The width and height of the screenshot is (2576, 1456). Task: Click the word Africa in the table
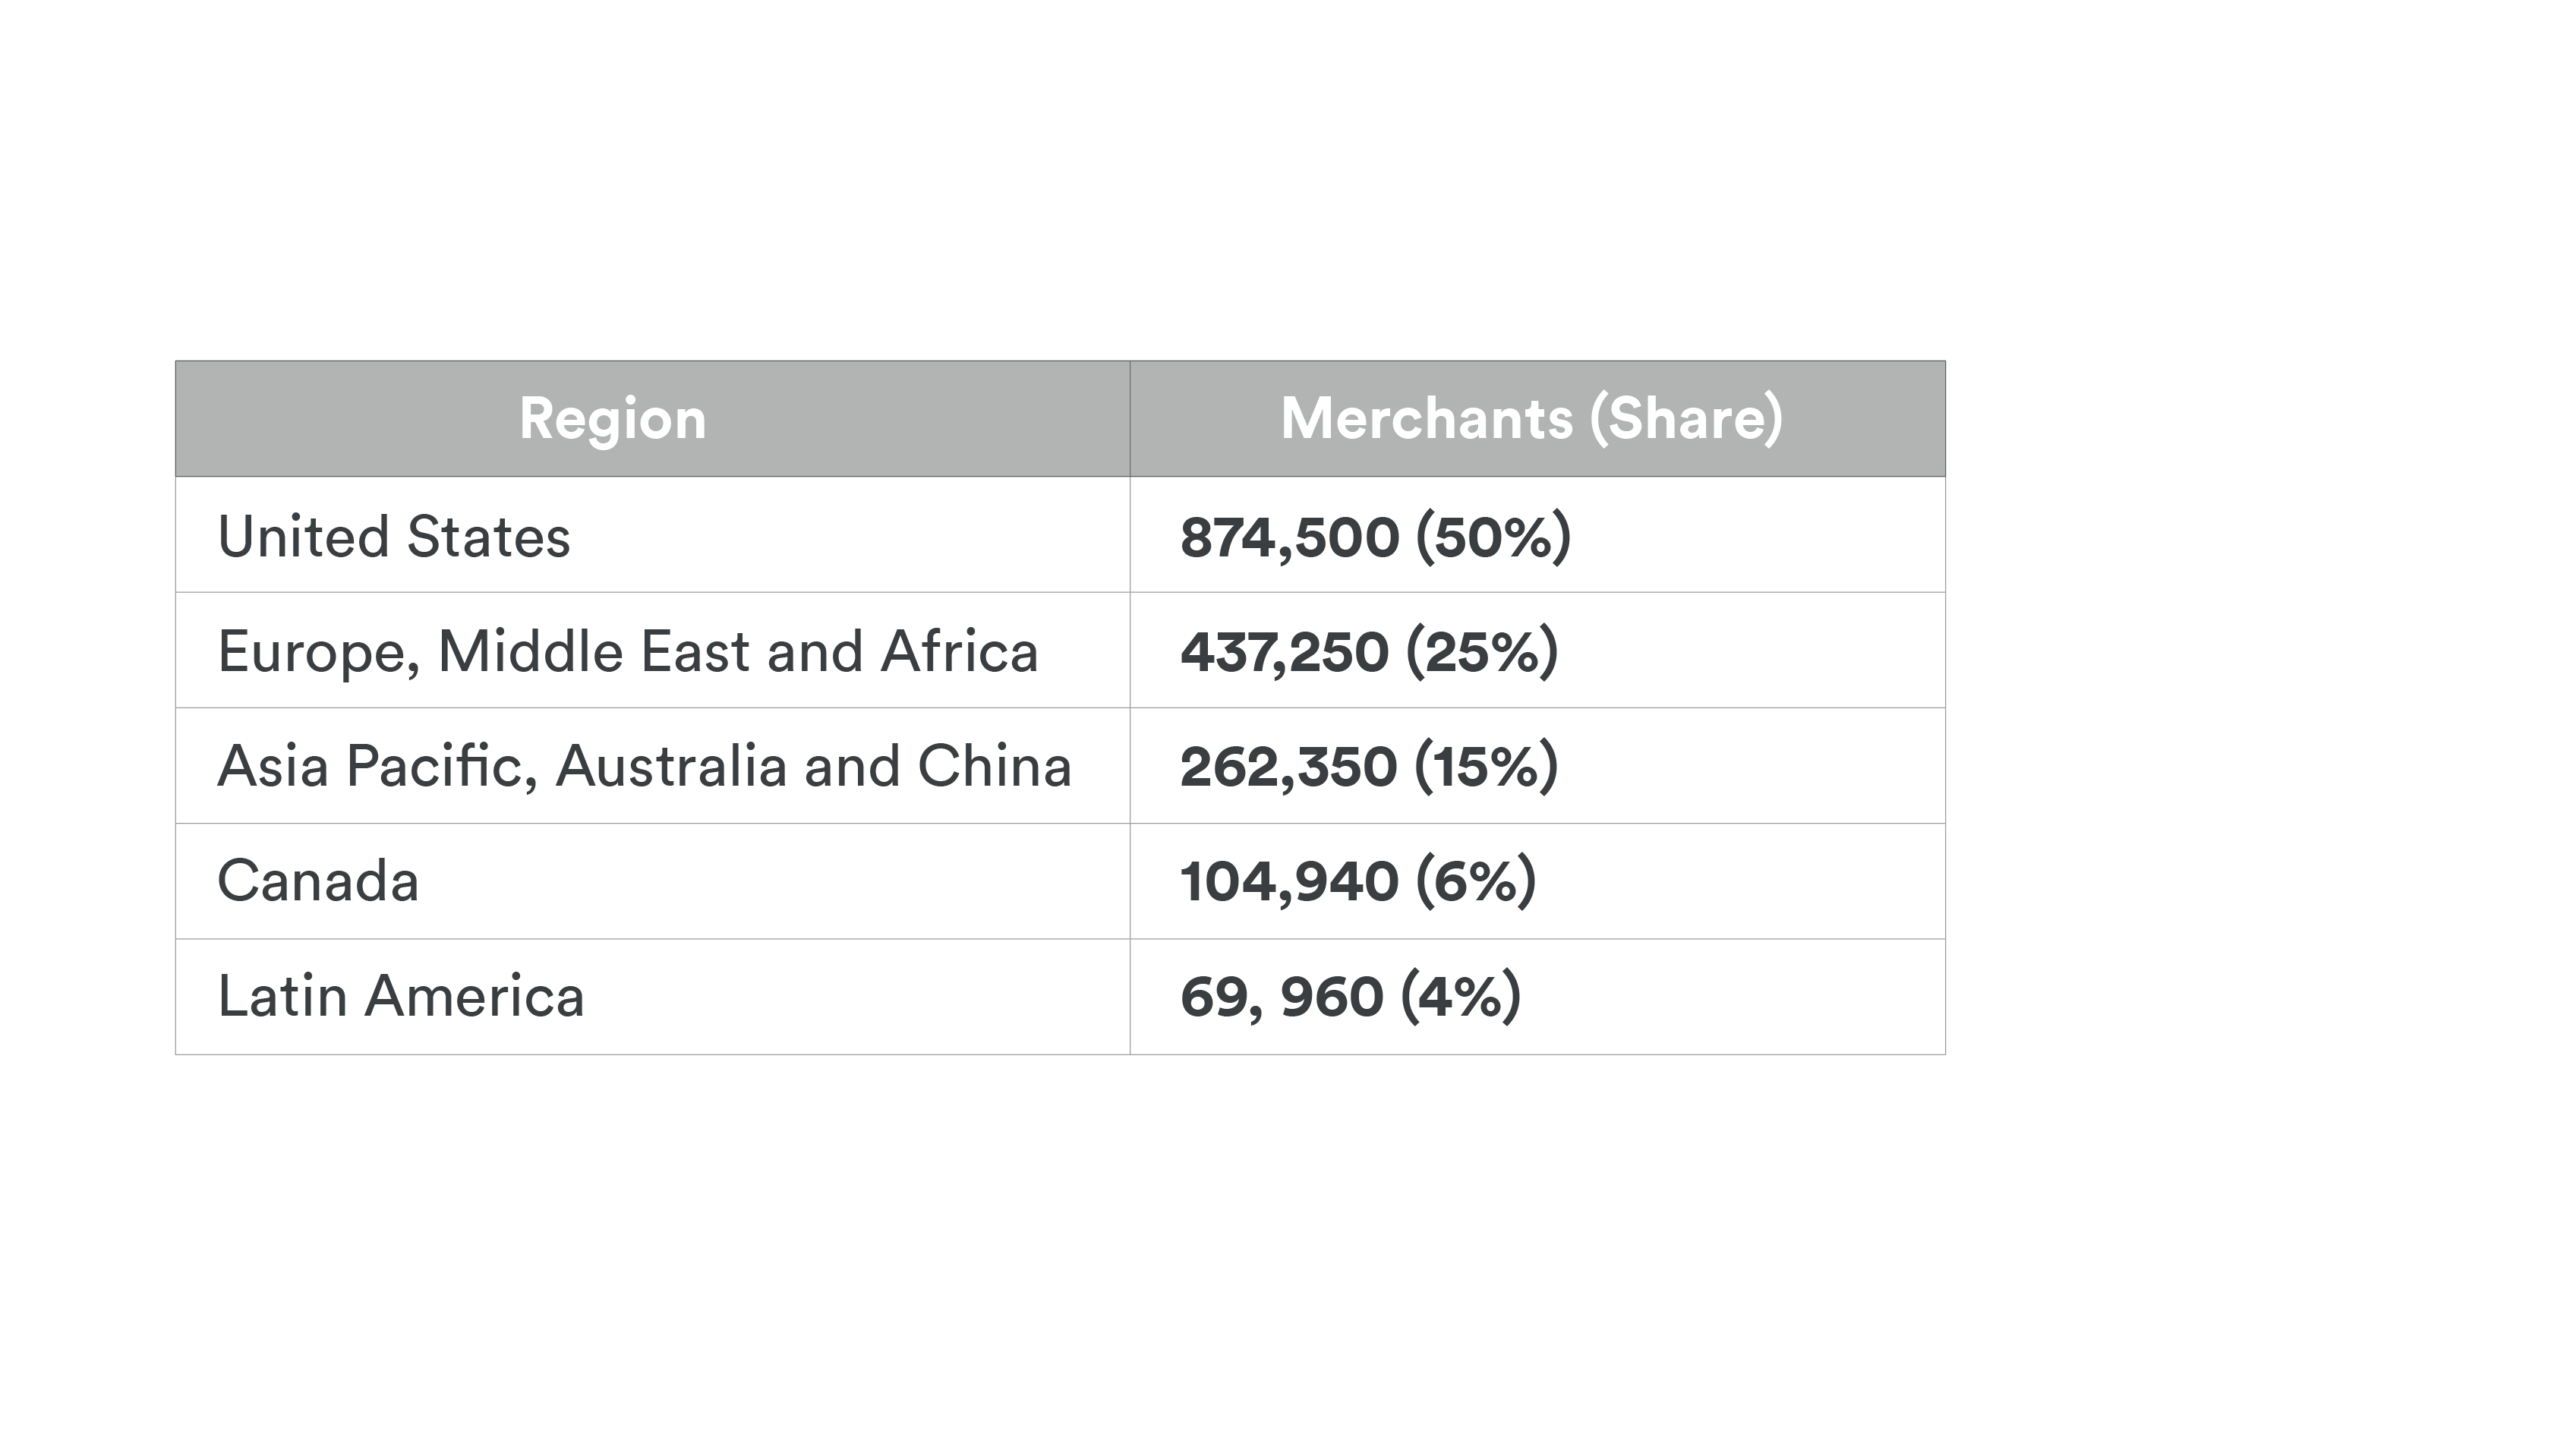[x=959, y=652]
